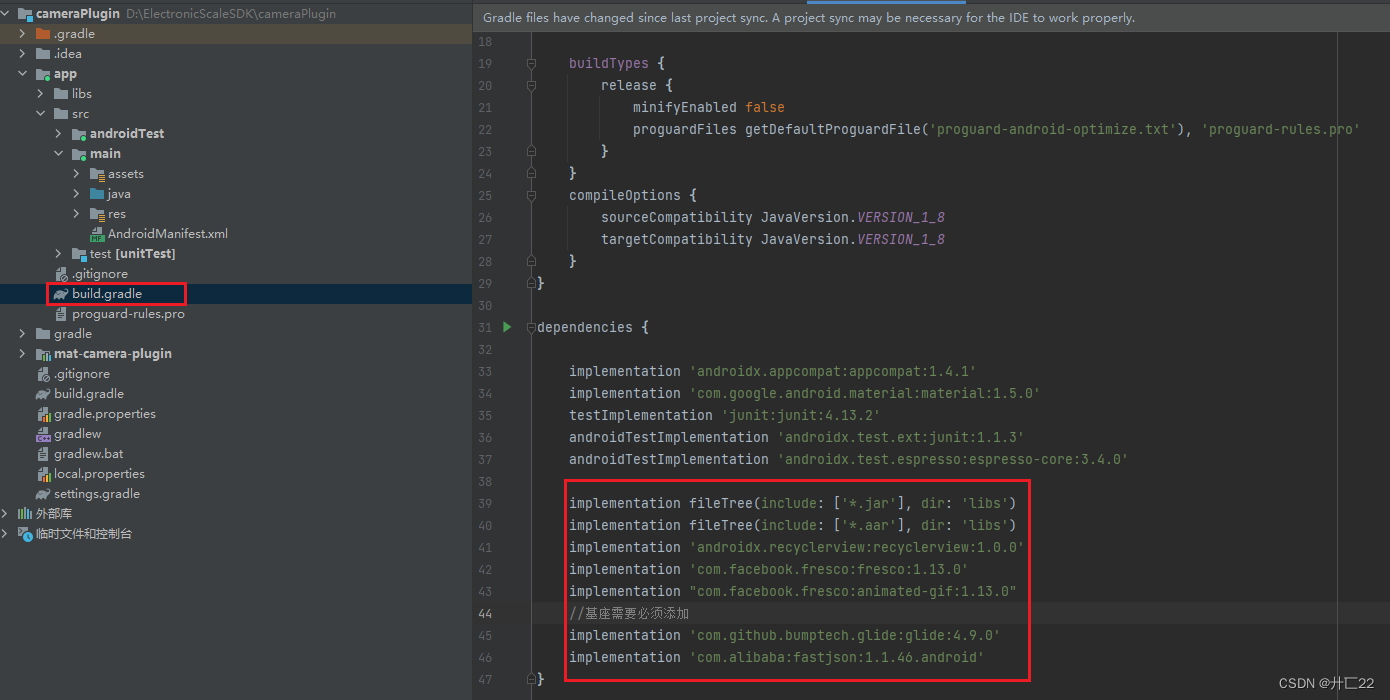Screen dimensions: 1390x700
Task: Collapse the app folder in the project tree
Action: (x=22, y=73)
